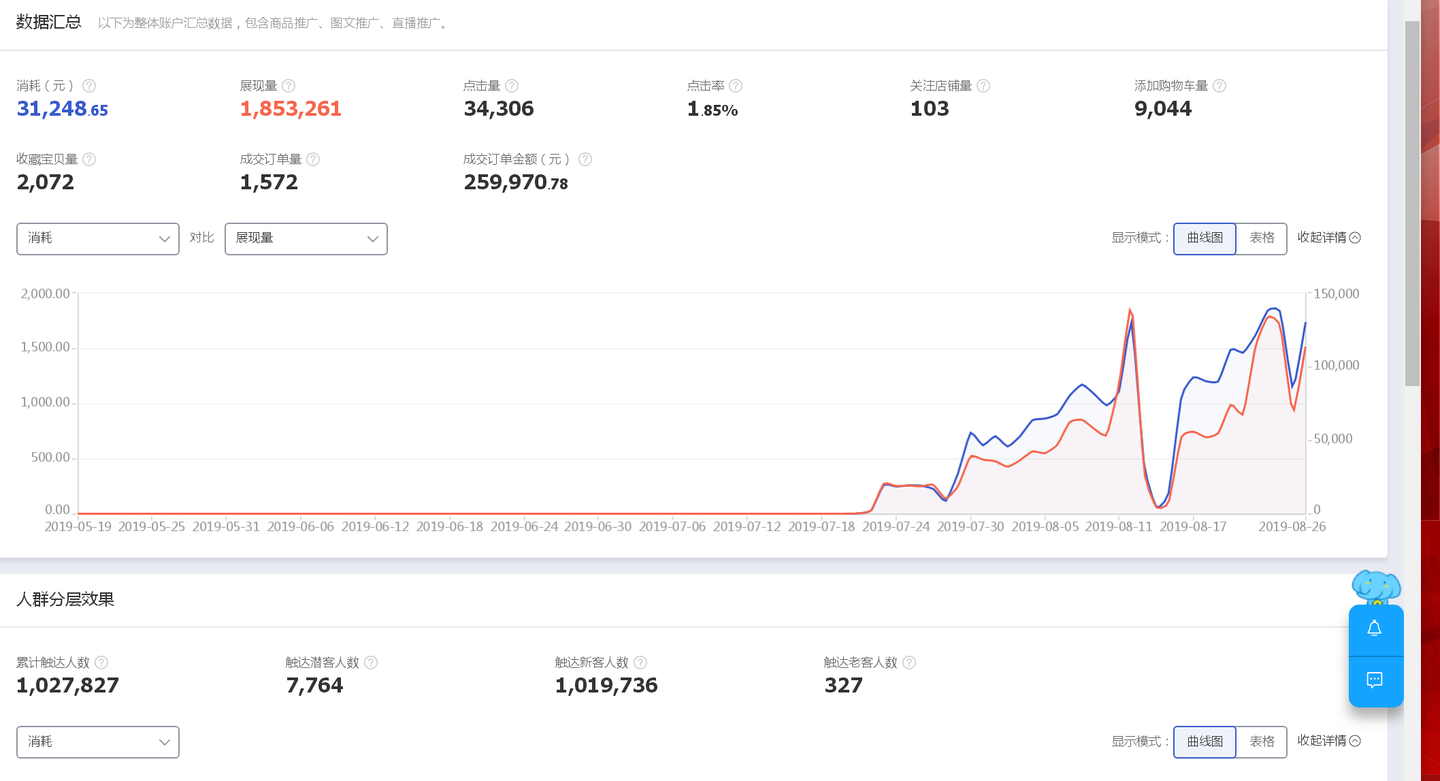
Task: Switch 数据汇总 display mode to 表格
Action: click(x=1261, y=238)
